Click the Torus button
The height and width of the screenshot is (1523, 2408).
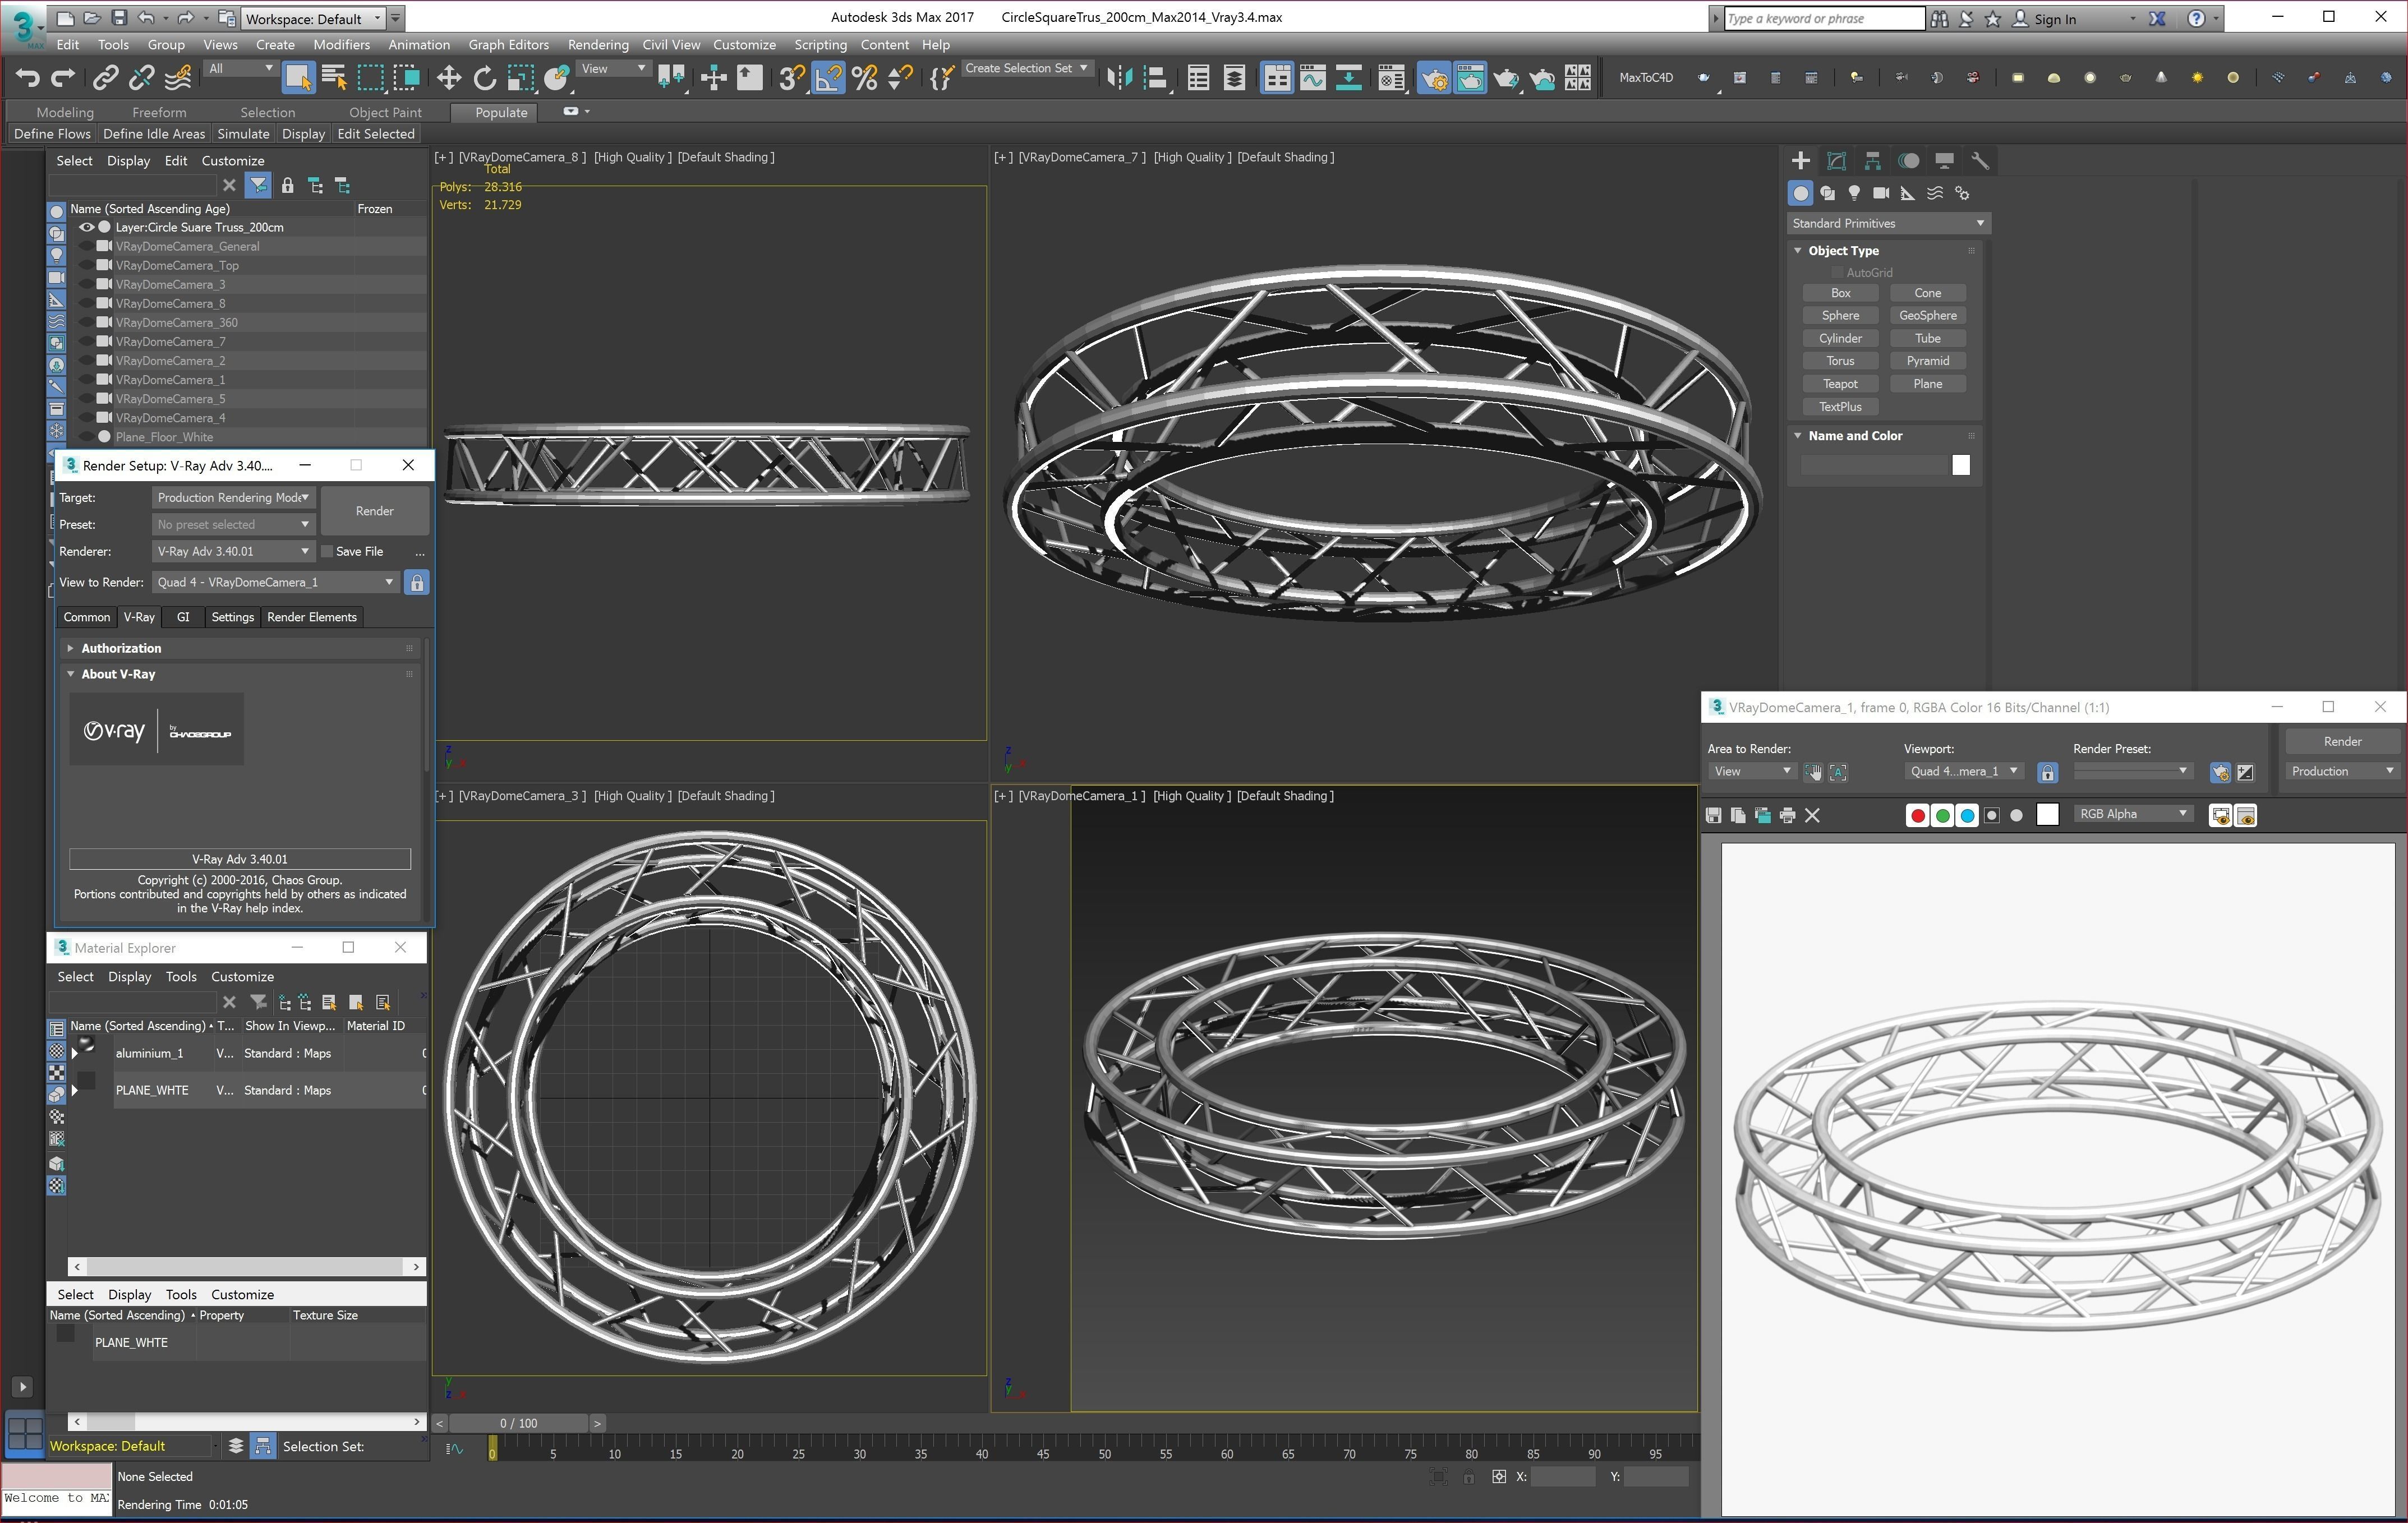(1840, 361)
